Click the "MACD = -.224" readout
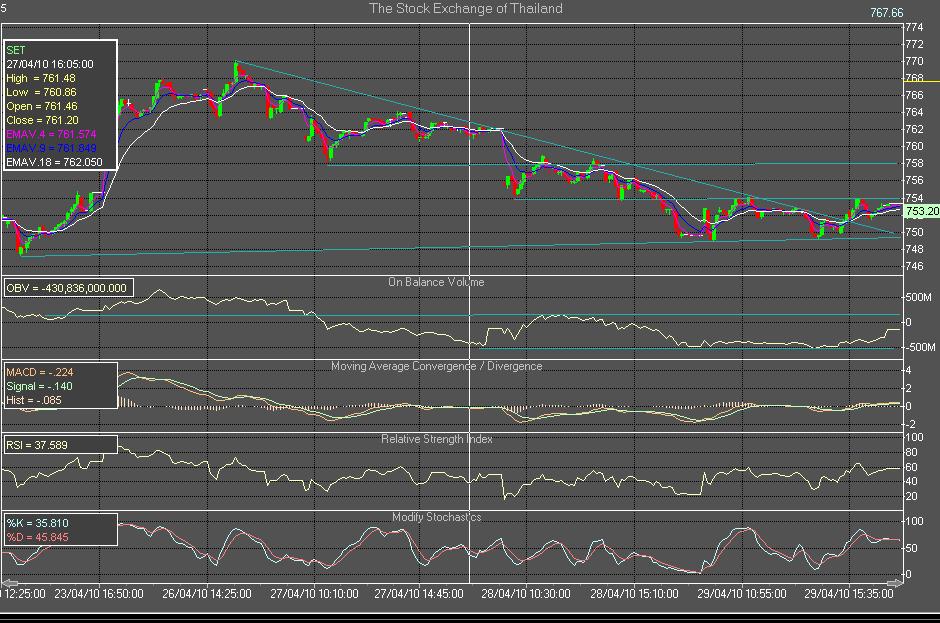The width and height of the screenshot is (940, 623). pos(40,372)
